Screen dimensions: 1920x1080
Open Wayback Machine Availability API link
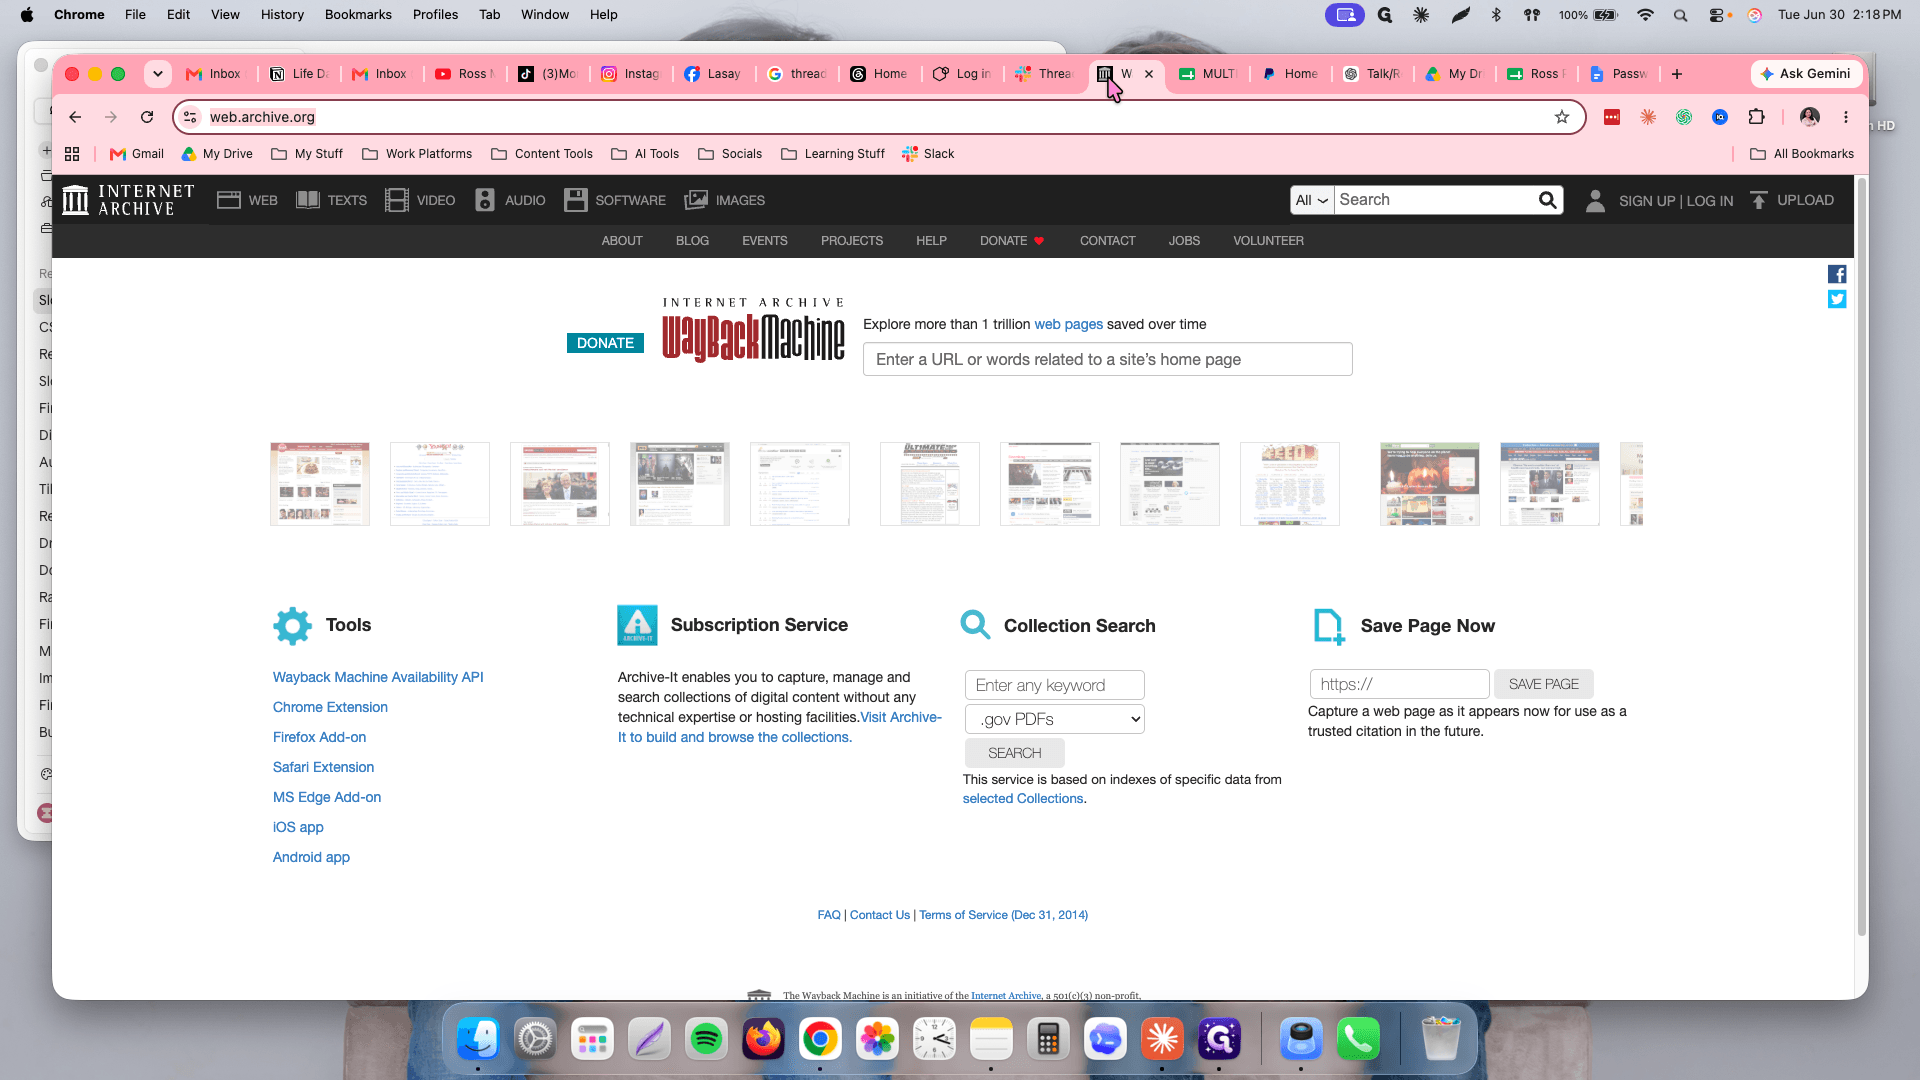click(378, 677)
